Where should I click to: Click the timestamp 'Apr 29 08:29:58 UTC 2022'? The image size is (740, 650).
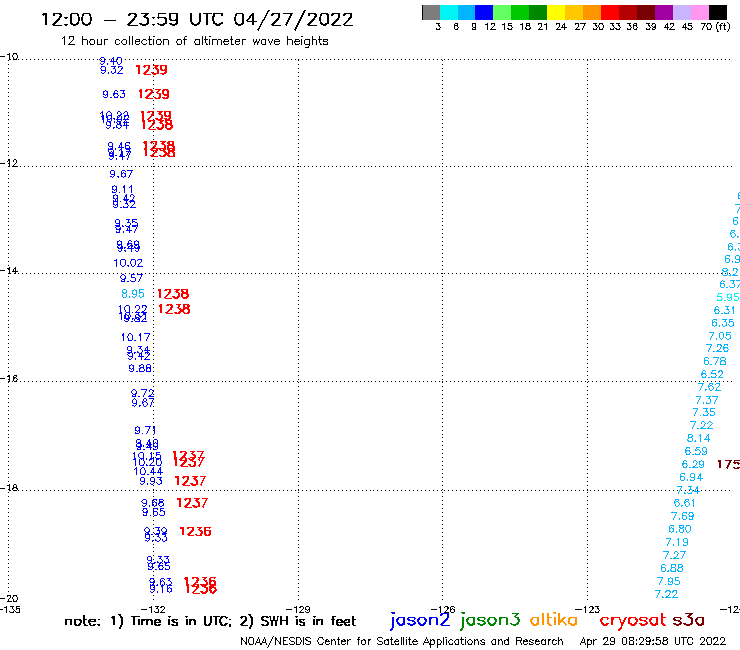[653, 642]
